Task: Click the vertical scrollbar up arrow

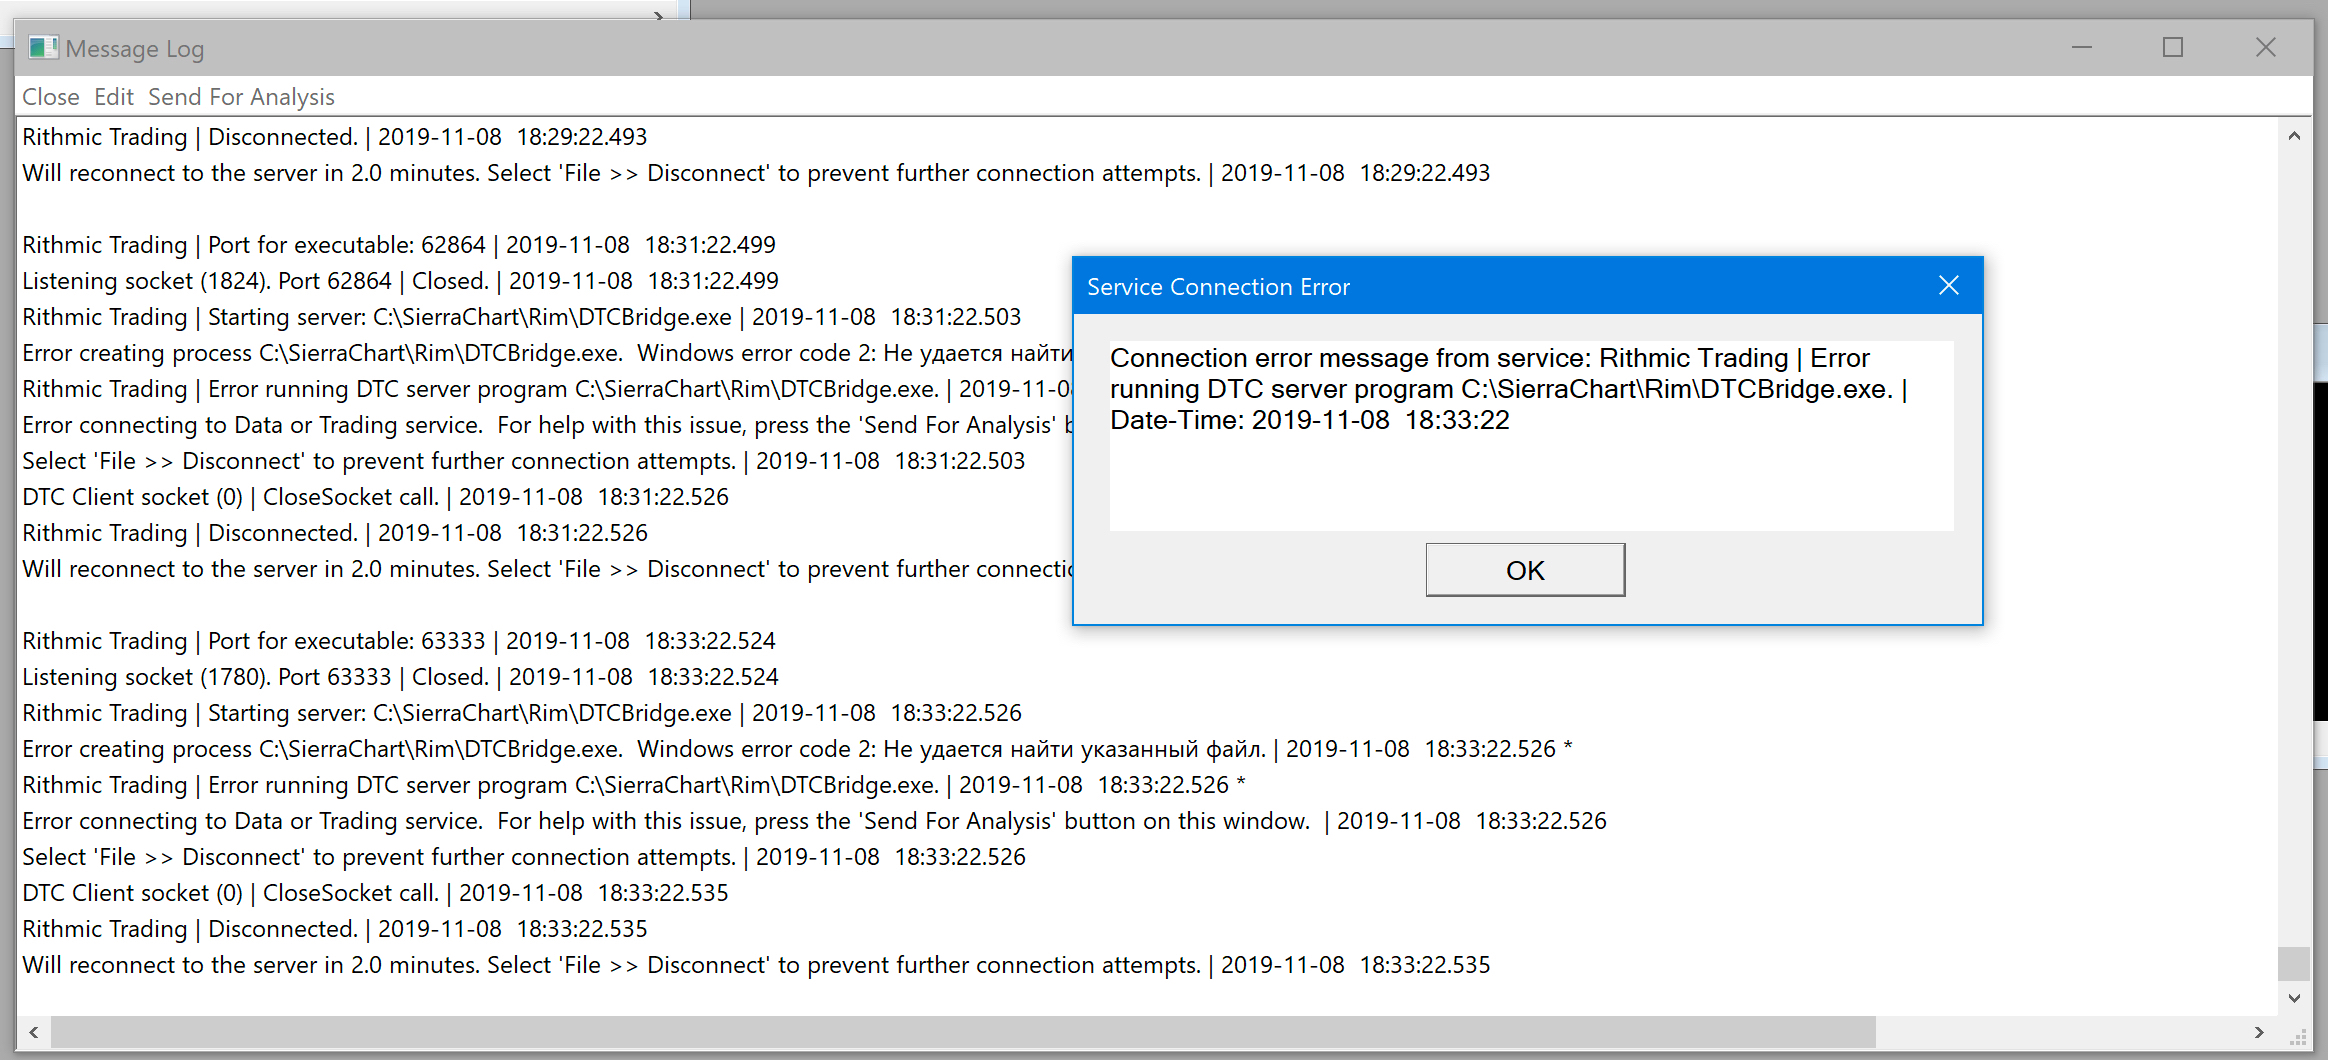Action: (x=2294, y=136)
